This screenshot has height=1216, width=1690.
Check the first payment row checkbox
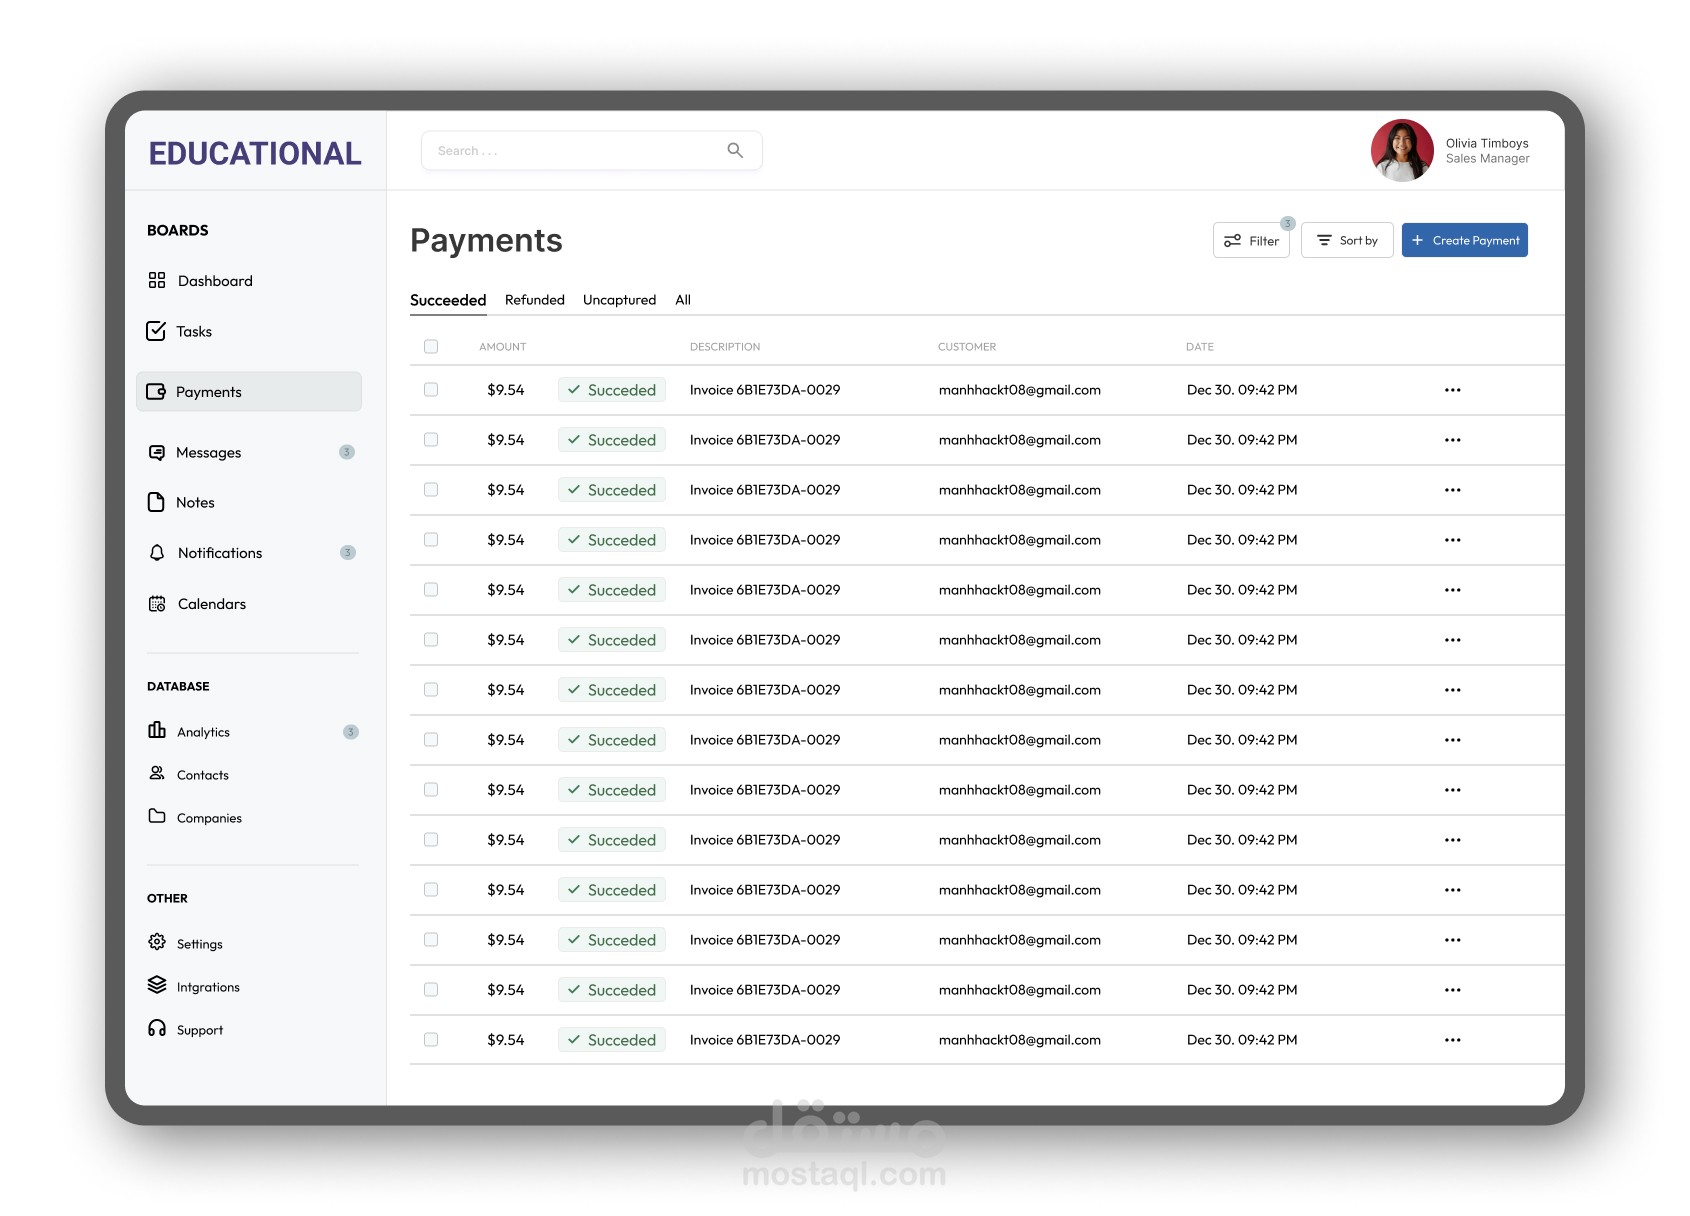(431, 389)
